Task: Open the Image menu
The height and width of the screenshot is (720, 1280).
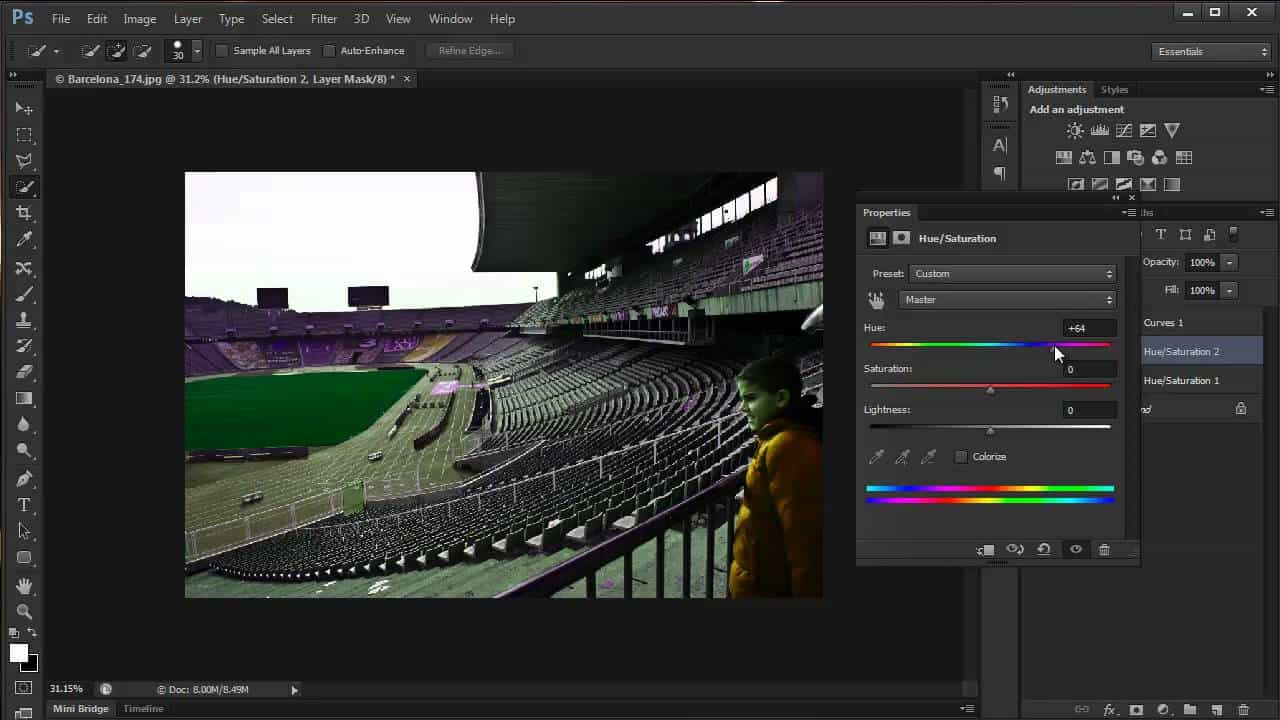Action: [x=139, y=19]
